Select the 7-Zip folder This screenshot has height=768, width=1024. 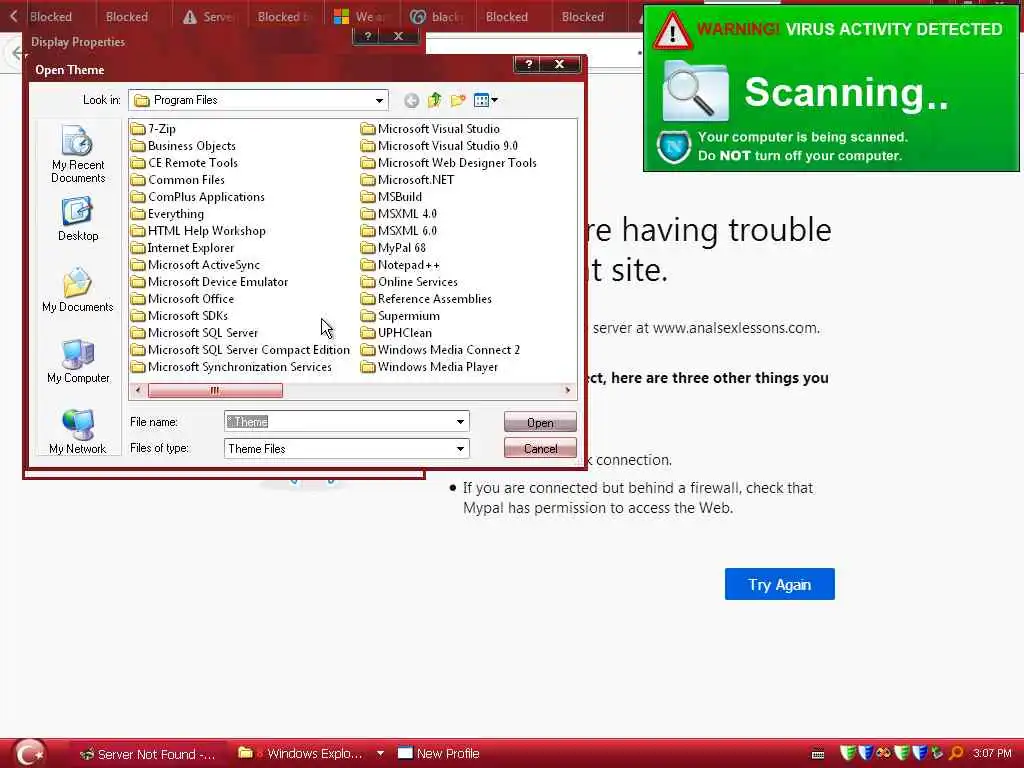tap(153, 129)
